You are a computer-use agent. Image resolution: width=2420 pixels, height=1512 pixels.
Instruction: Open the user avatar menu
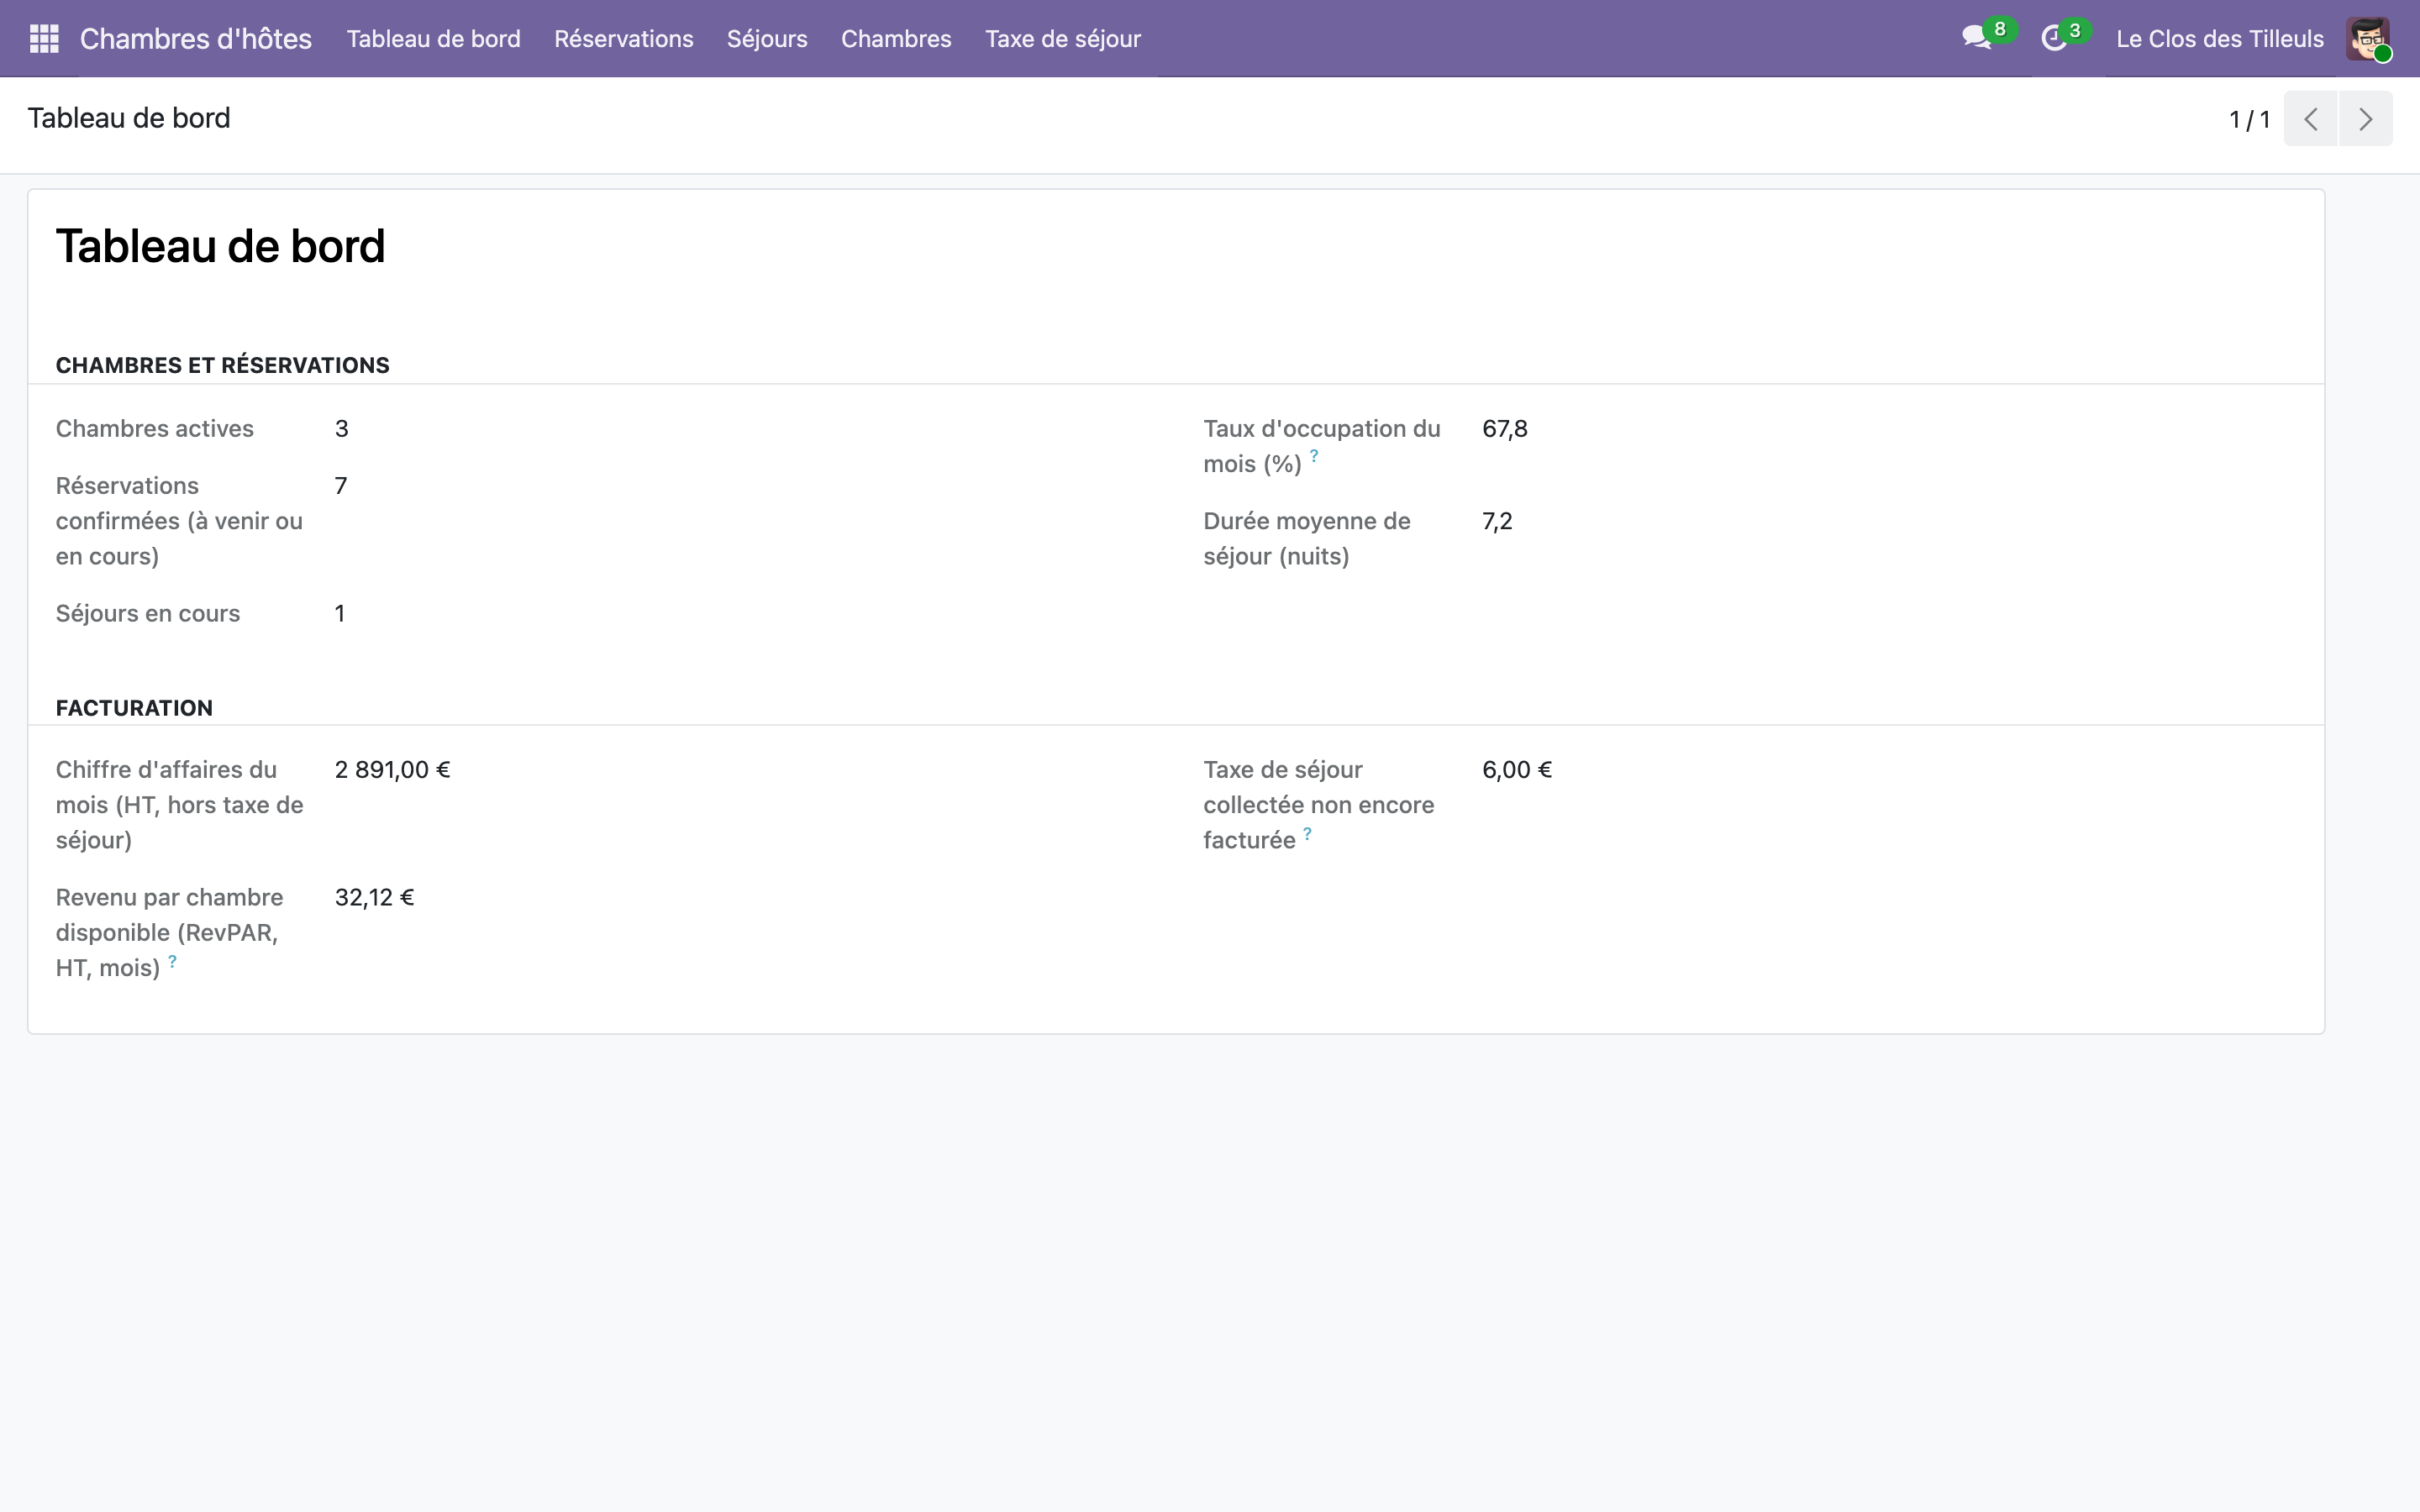coord(2368,39)
